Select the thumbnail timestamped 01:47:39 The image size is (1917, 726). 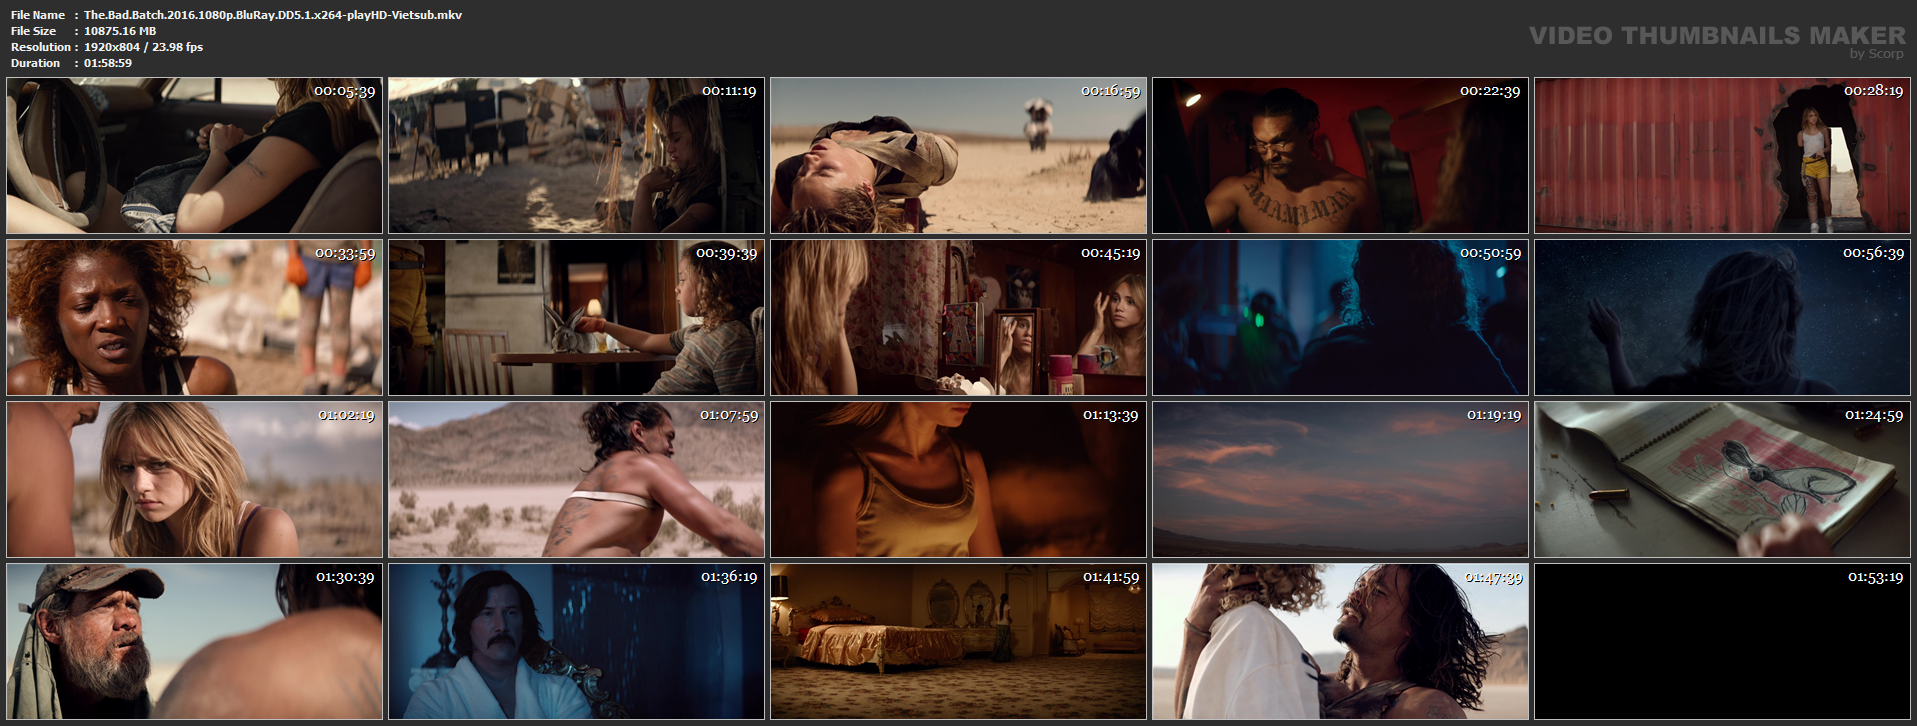(x=1340, y=642)
